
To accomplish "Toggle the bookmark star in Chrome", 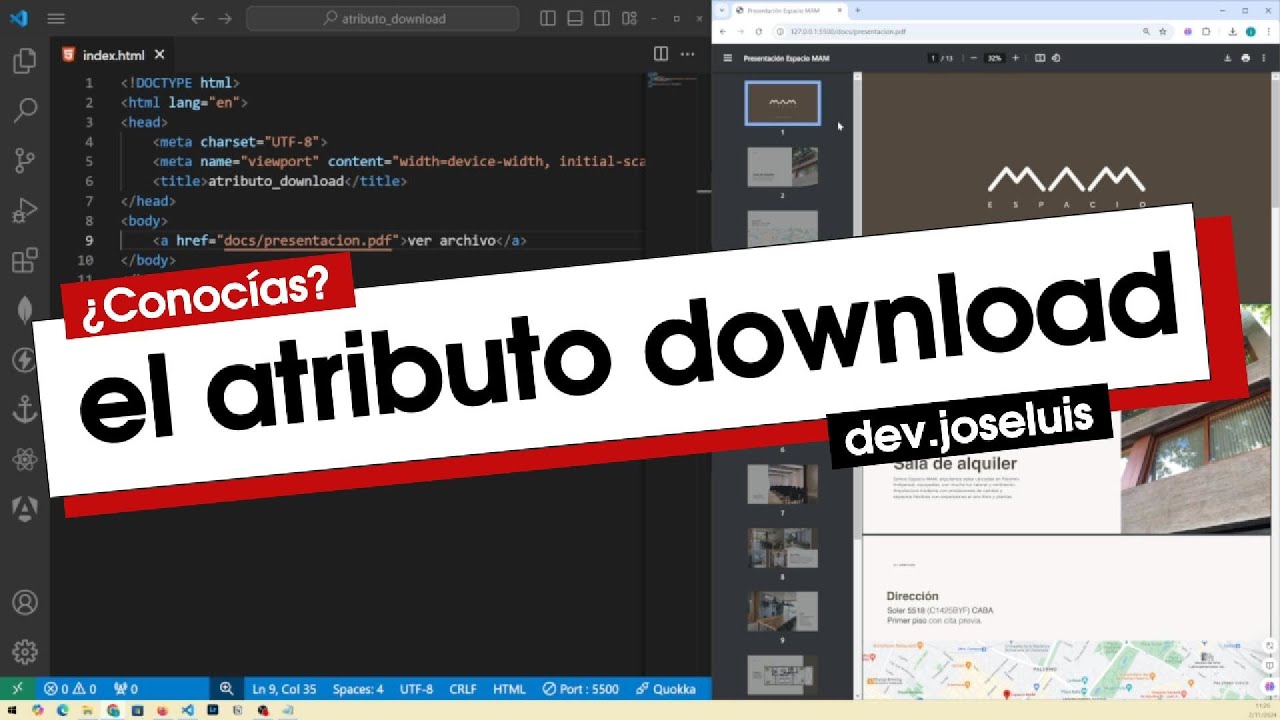I will coord(1162,31).
